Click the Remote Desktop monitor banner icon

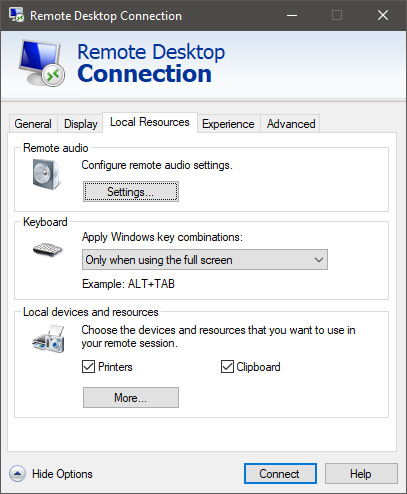(42, 63)
